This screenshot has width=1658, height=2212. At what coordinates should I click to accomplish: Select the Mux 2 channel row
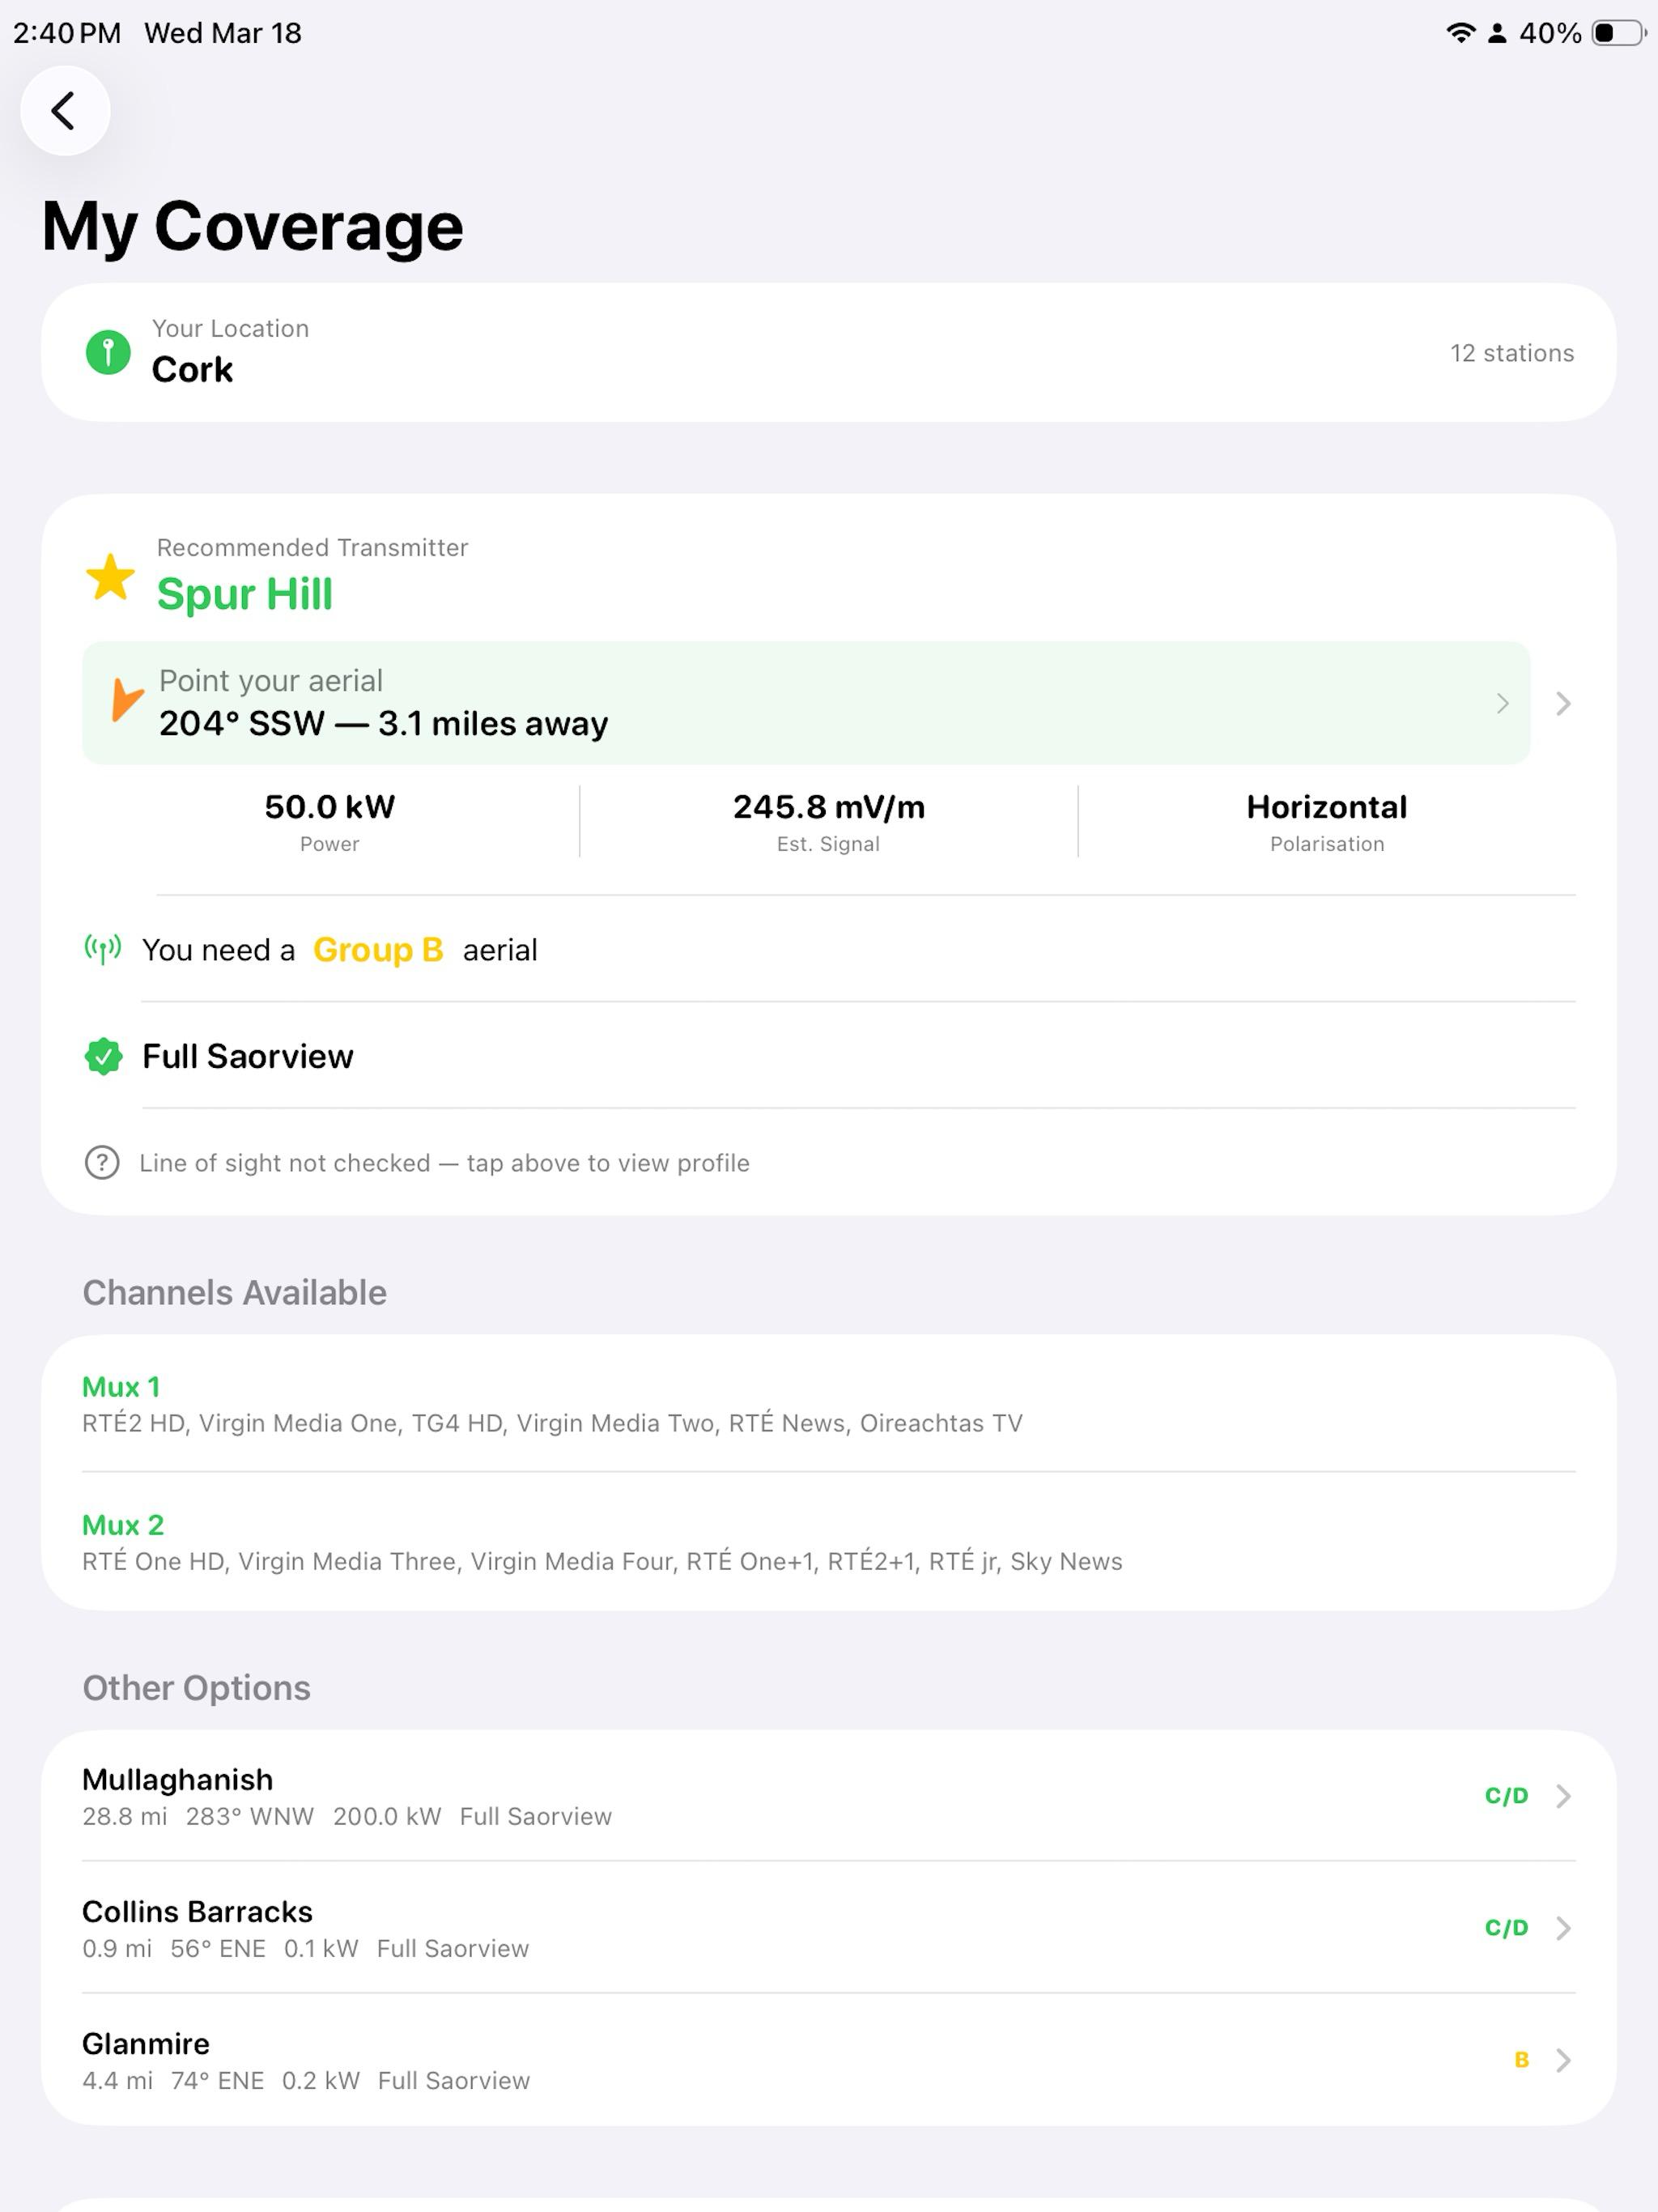click(829, 1542)
